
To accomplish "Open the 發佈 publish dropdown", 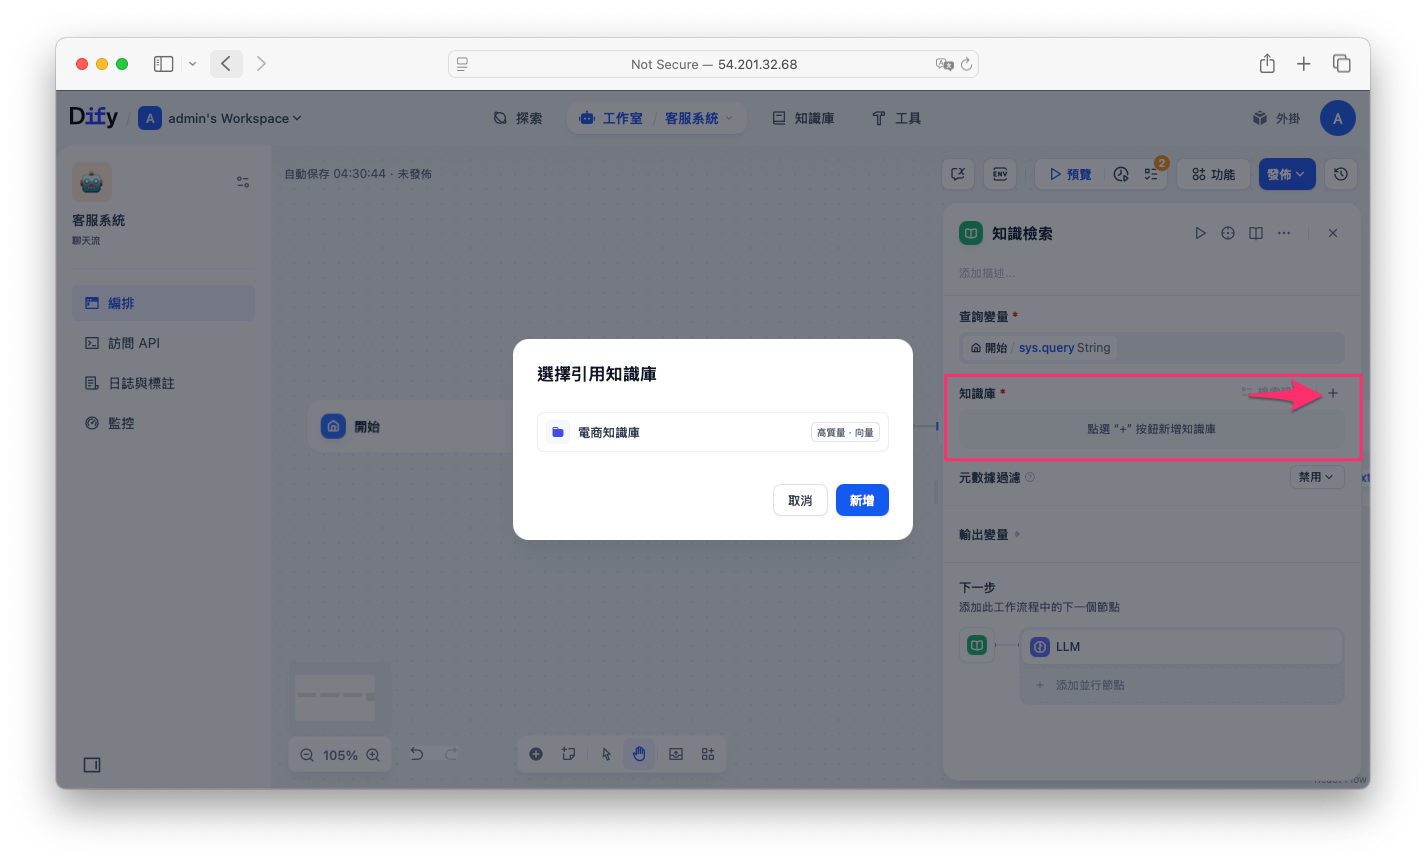I will tap(1285, 174).
